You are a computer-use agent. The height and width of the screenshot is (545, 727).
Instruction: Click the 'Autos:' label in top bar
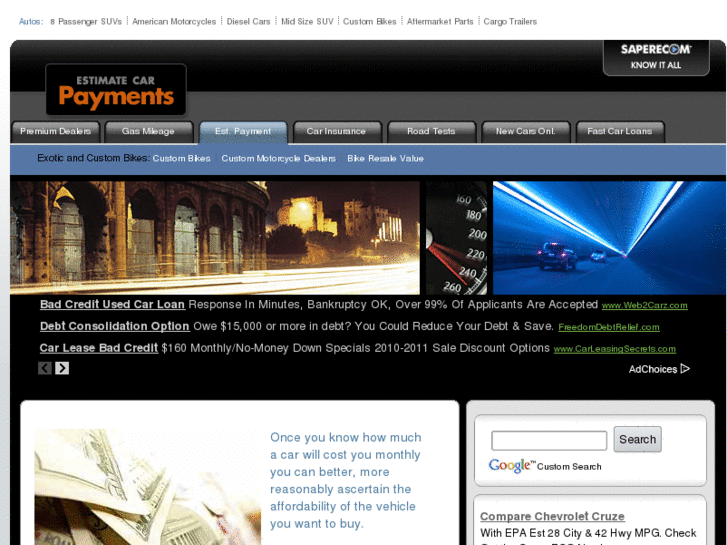click(x=31, y=22)
